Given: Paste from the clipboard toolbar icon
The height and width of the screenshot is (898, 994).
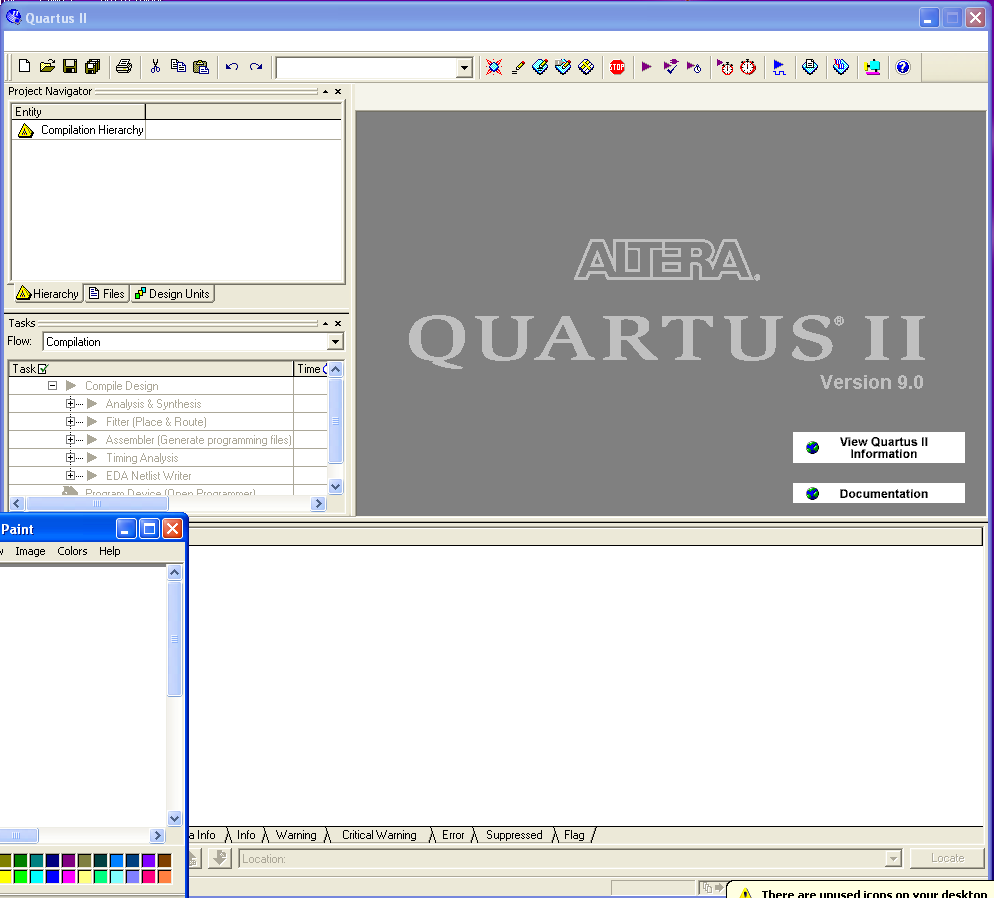Looking at the screenshot, I should (x=201, y=67).
